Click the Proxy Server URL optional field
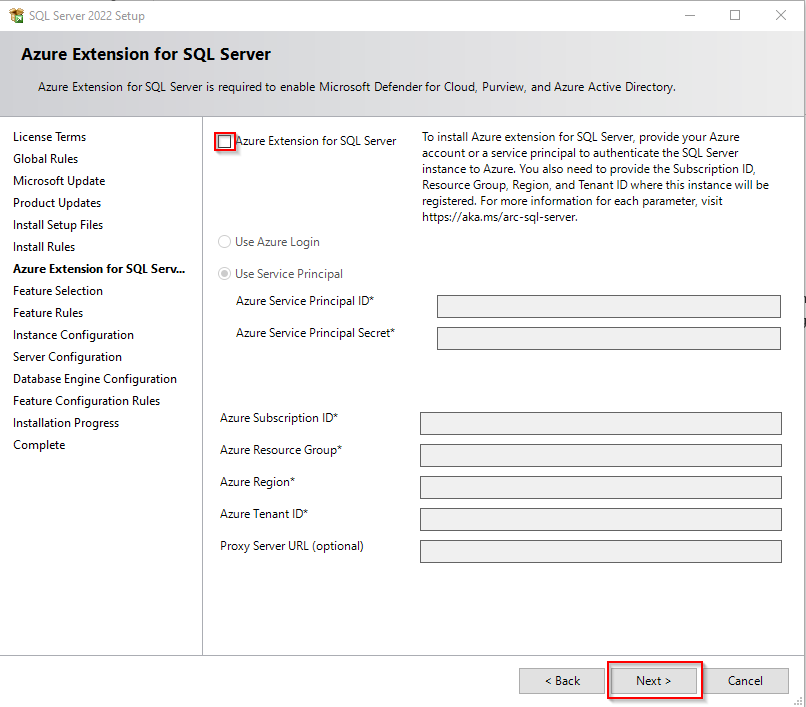 coord(600,551)
